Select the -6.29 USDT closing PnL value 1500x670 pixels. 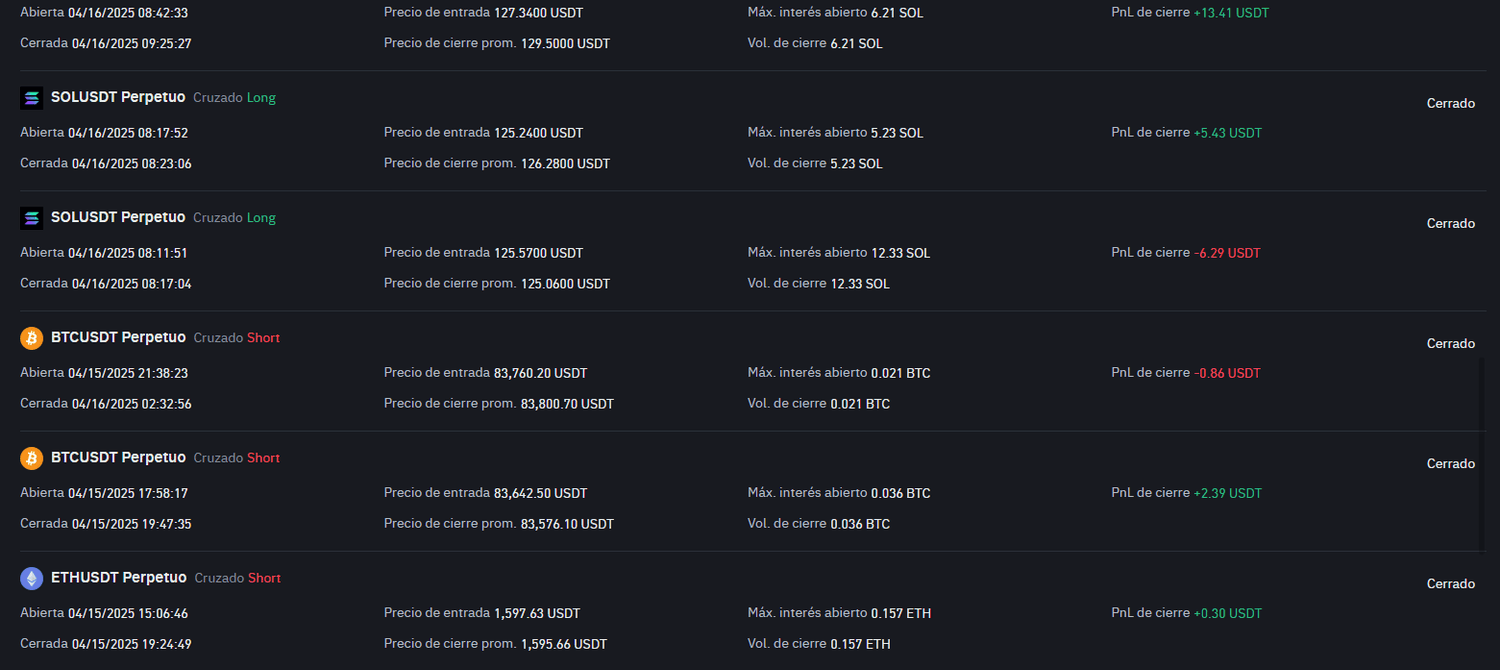1227,253
